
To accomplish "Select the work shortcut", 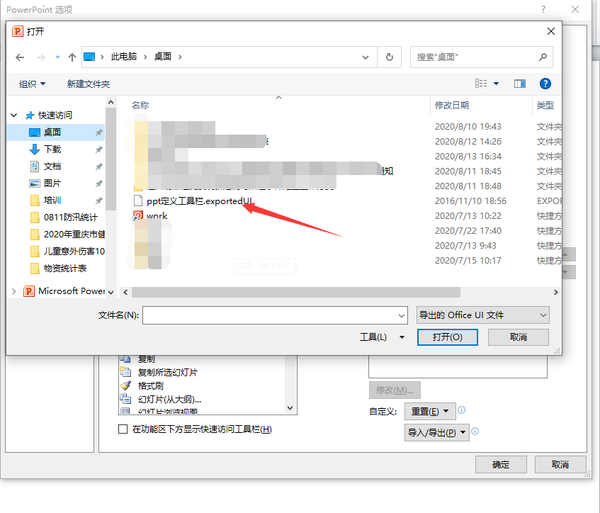I will [157, 216].
